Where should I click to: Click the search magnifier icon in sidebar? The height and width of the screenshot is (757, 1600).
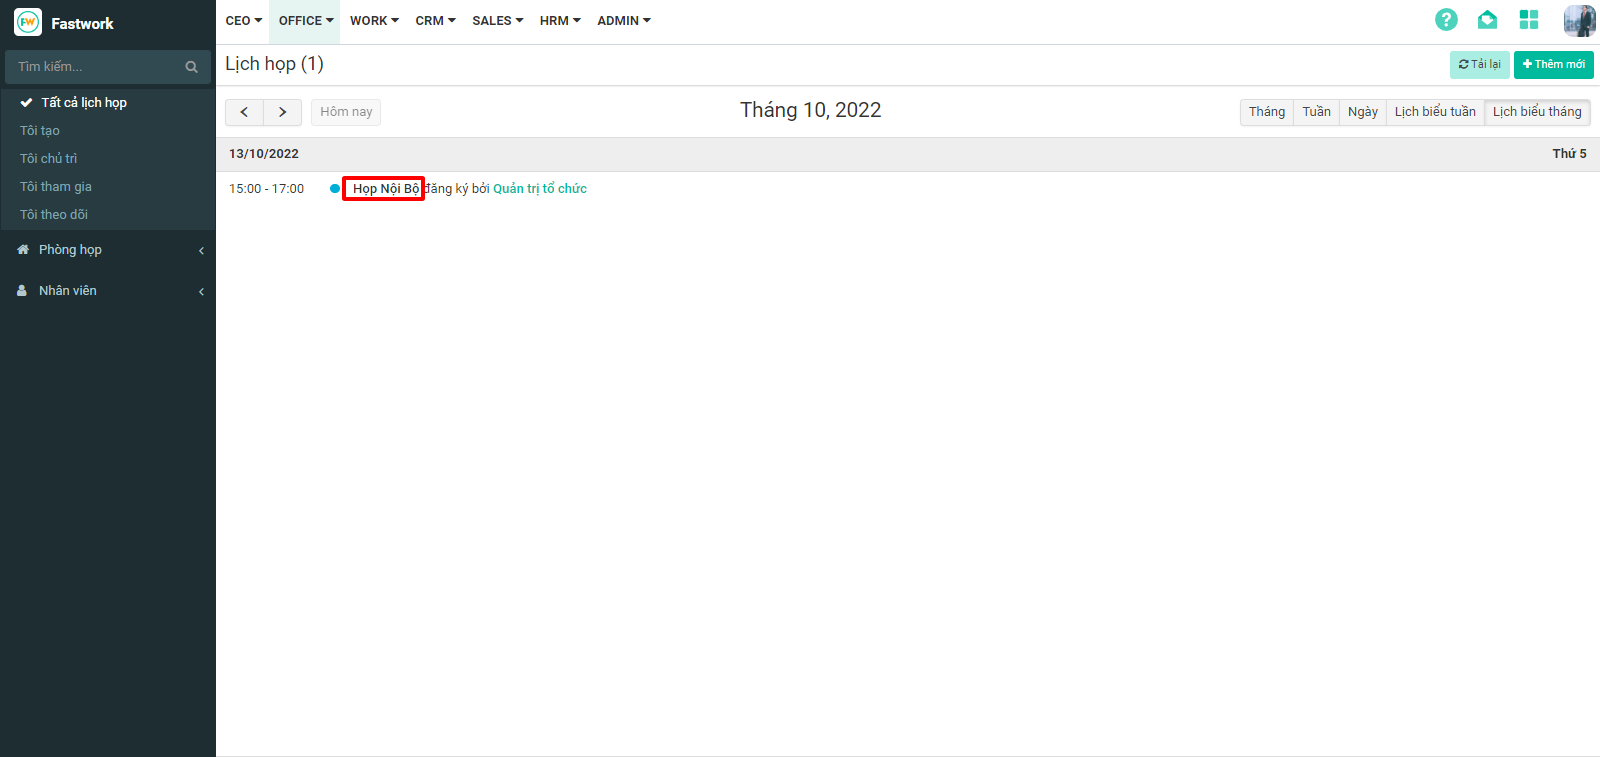pyautogui.click(x=191, y=67)
